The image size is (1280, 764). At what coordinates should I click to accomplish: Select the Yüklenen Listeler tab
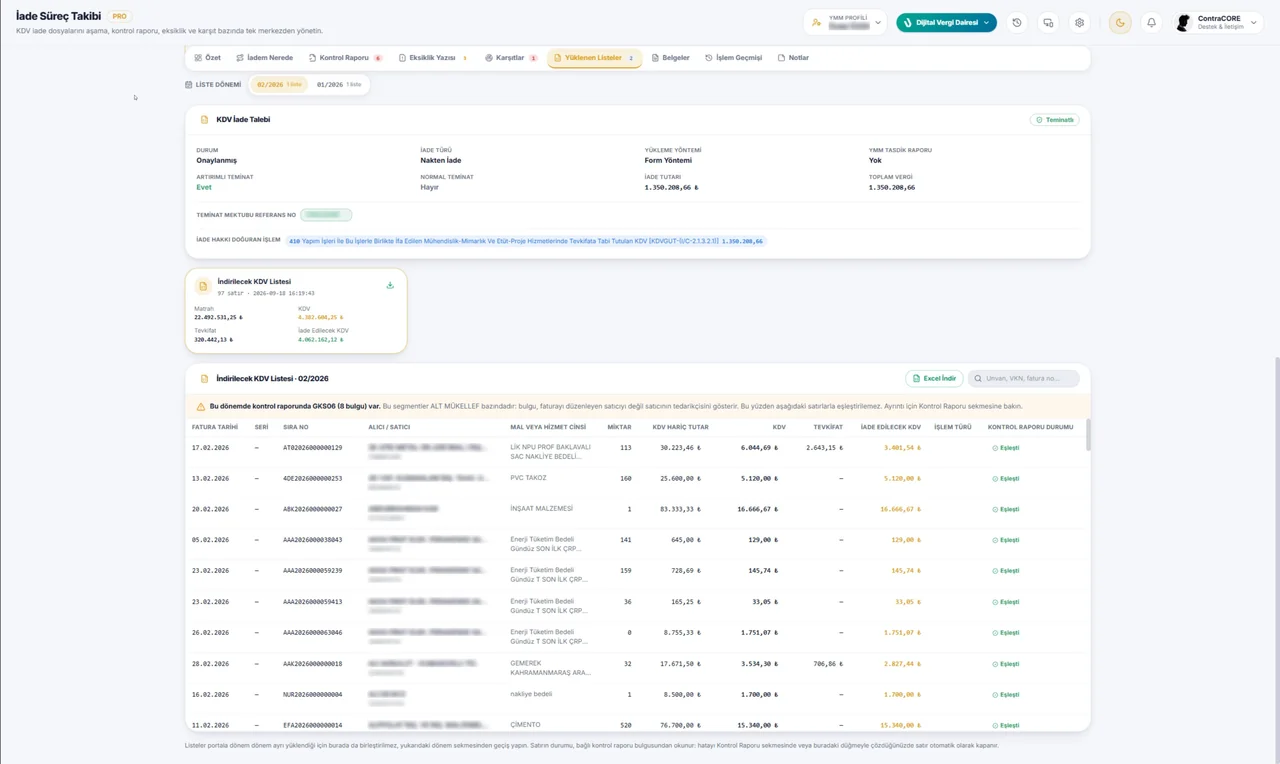(x=594, y=58)
